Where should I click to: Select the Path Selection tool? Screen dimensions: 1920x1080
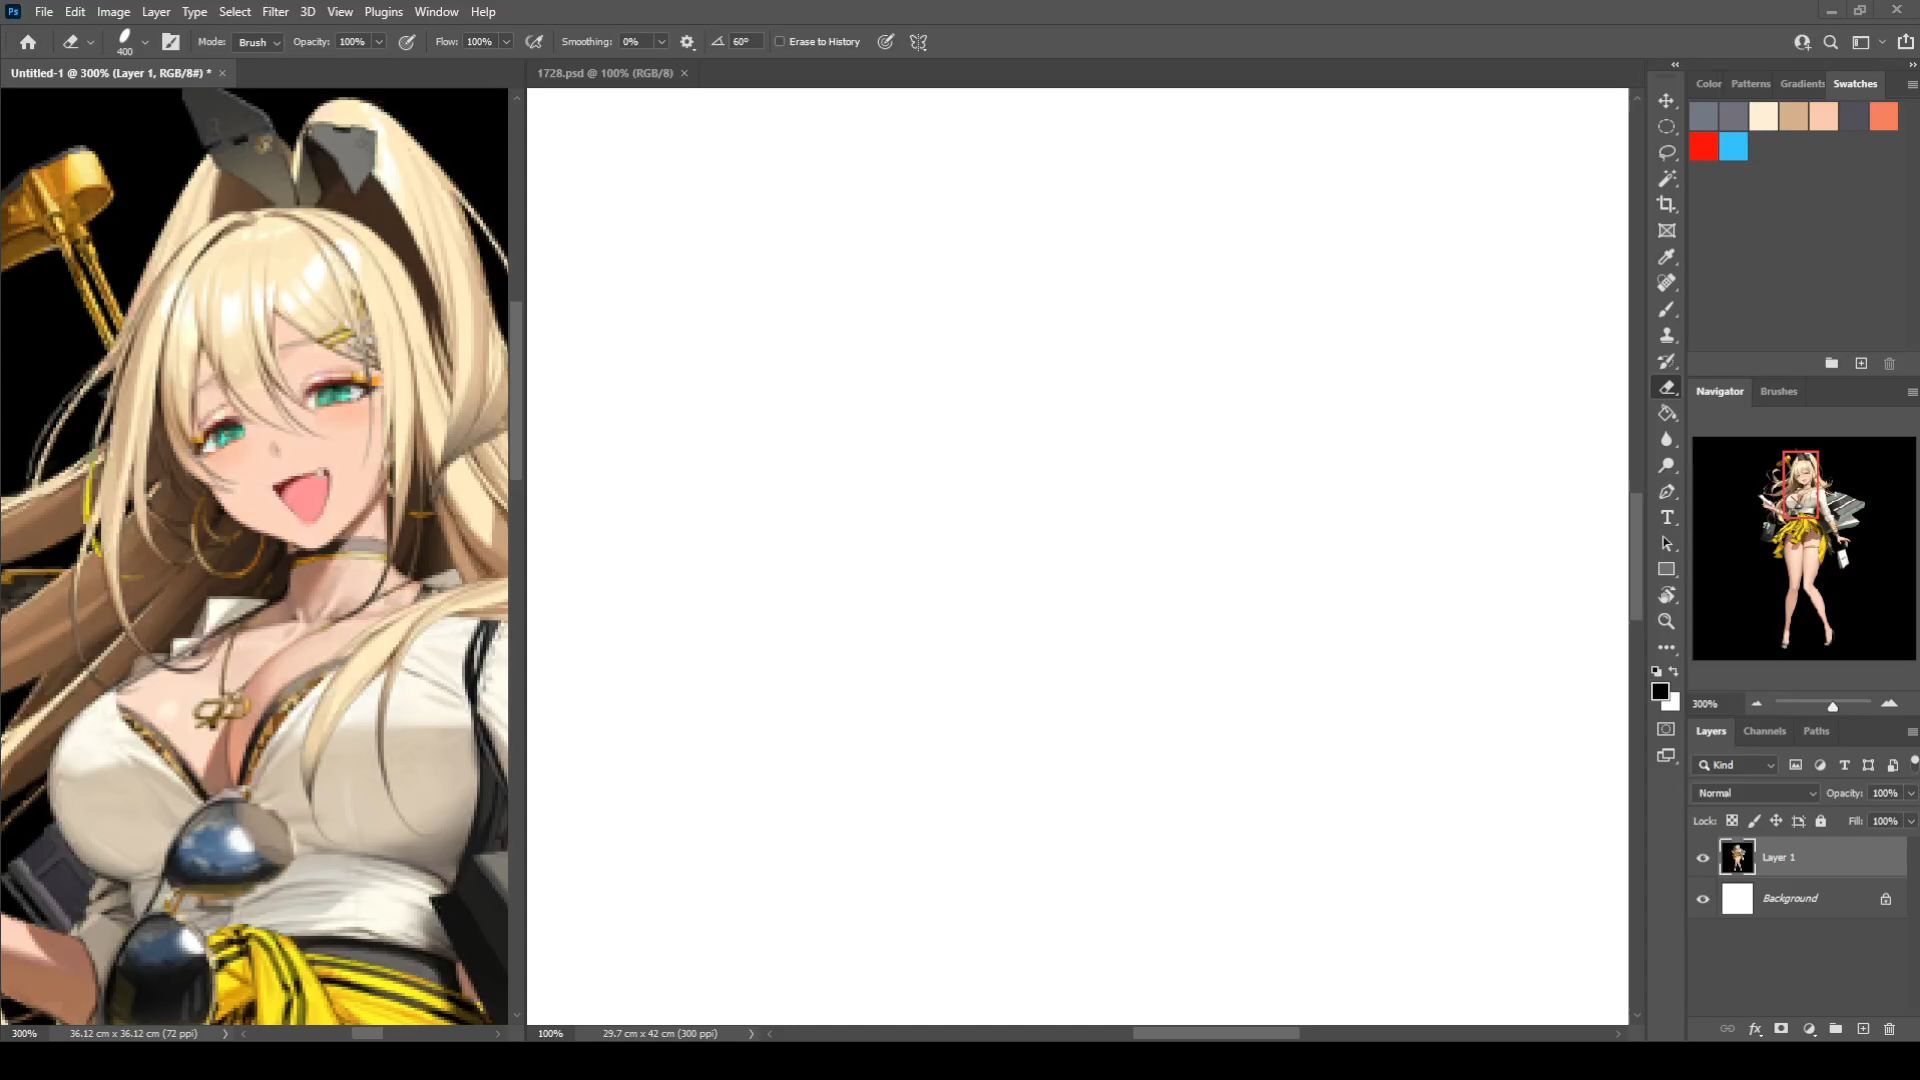coord(1666,543)
